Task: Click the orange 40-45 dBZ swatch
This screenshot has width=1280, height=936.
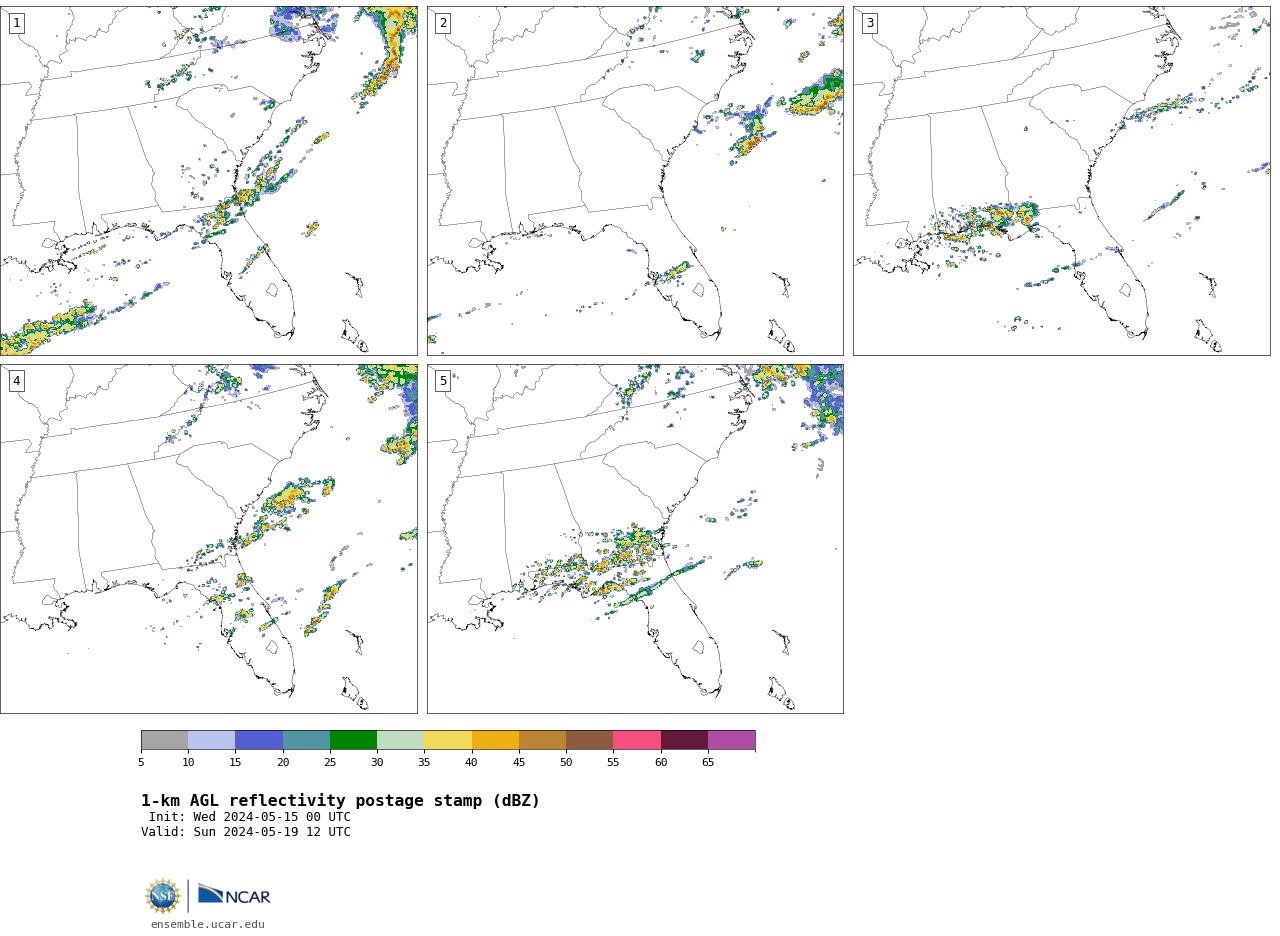Action: click(x=495, y=740)
